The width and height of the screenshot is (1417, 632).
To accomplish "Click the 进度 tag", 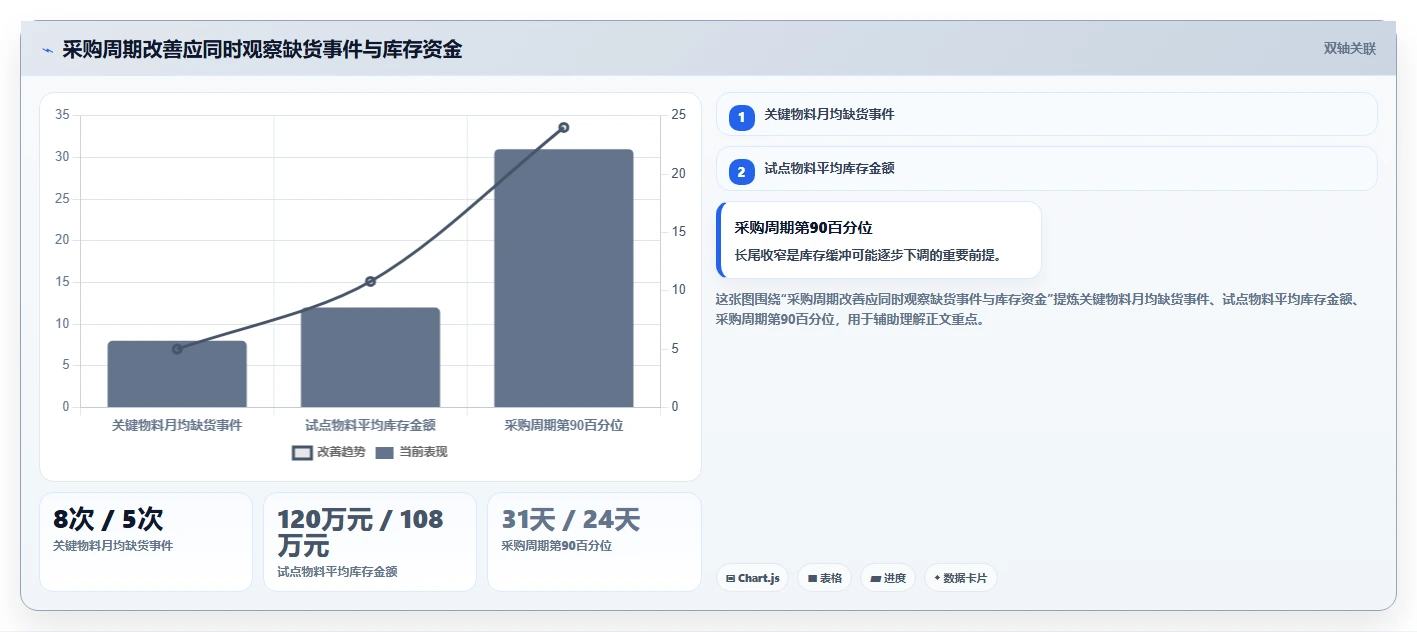I will click(888, 578).
